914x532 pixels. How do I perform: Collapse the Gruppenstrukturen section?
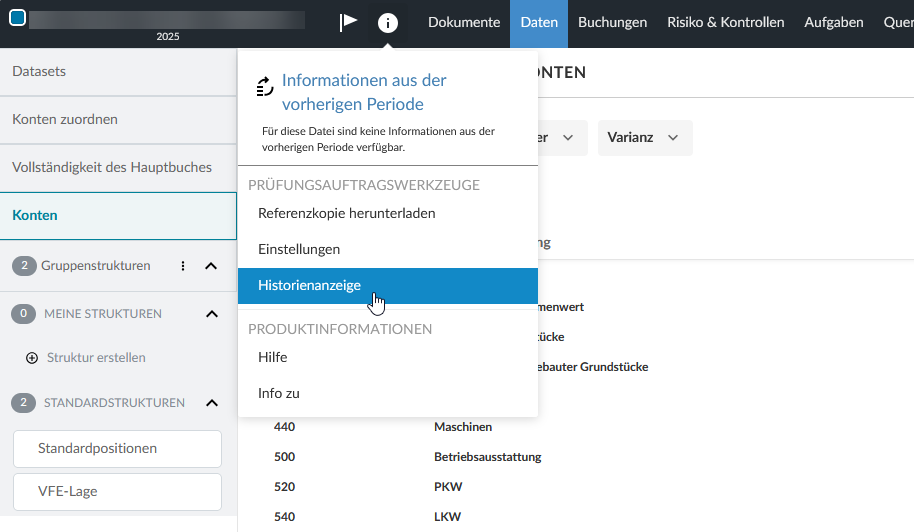coord(211,266)
